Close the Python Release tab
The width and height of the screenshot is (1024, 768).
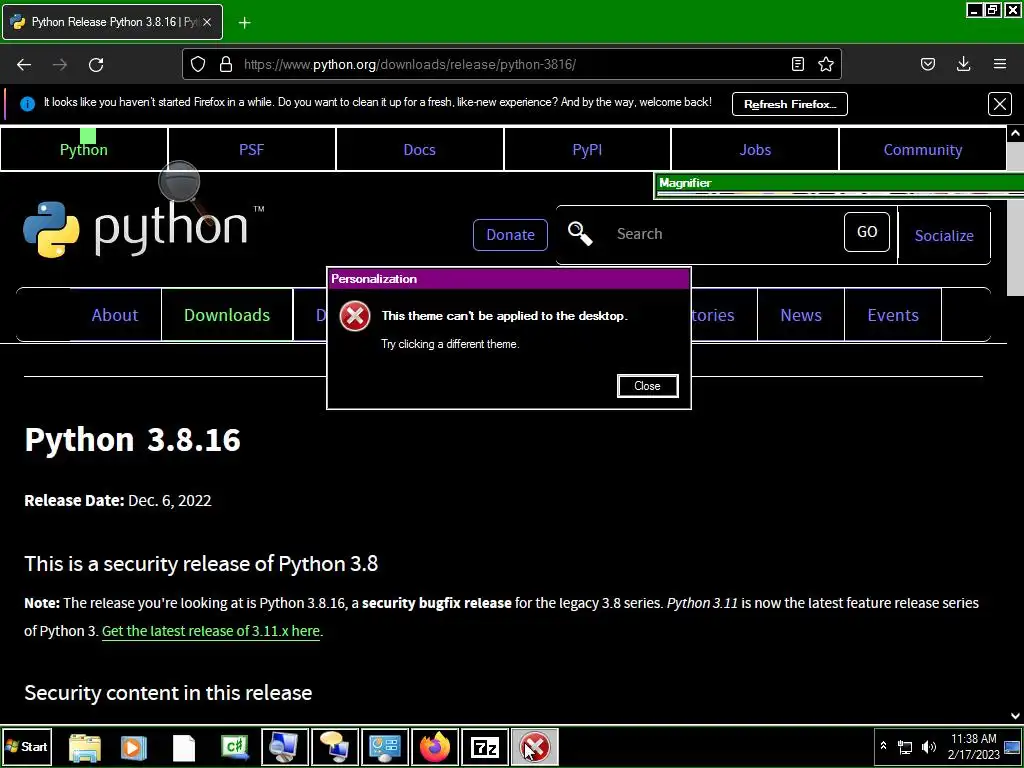207,22
